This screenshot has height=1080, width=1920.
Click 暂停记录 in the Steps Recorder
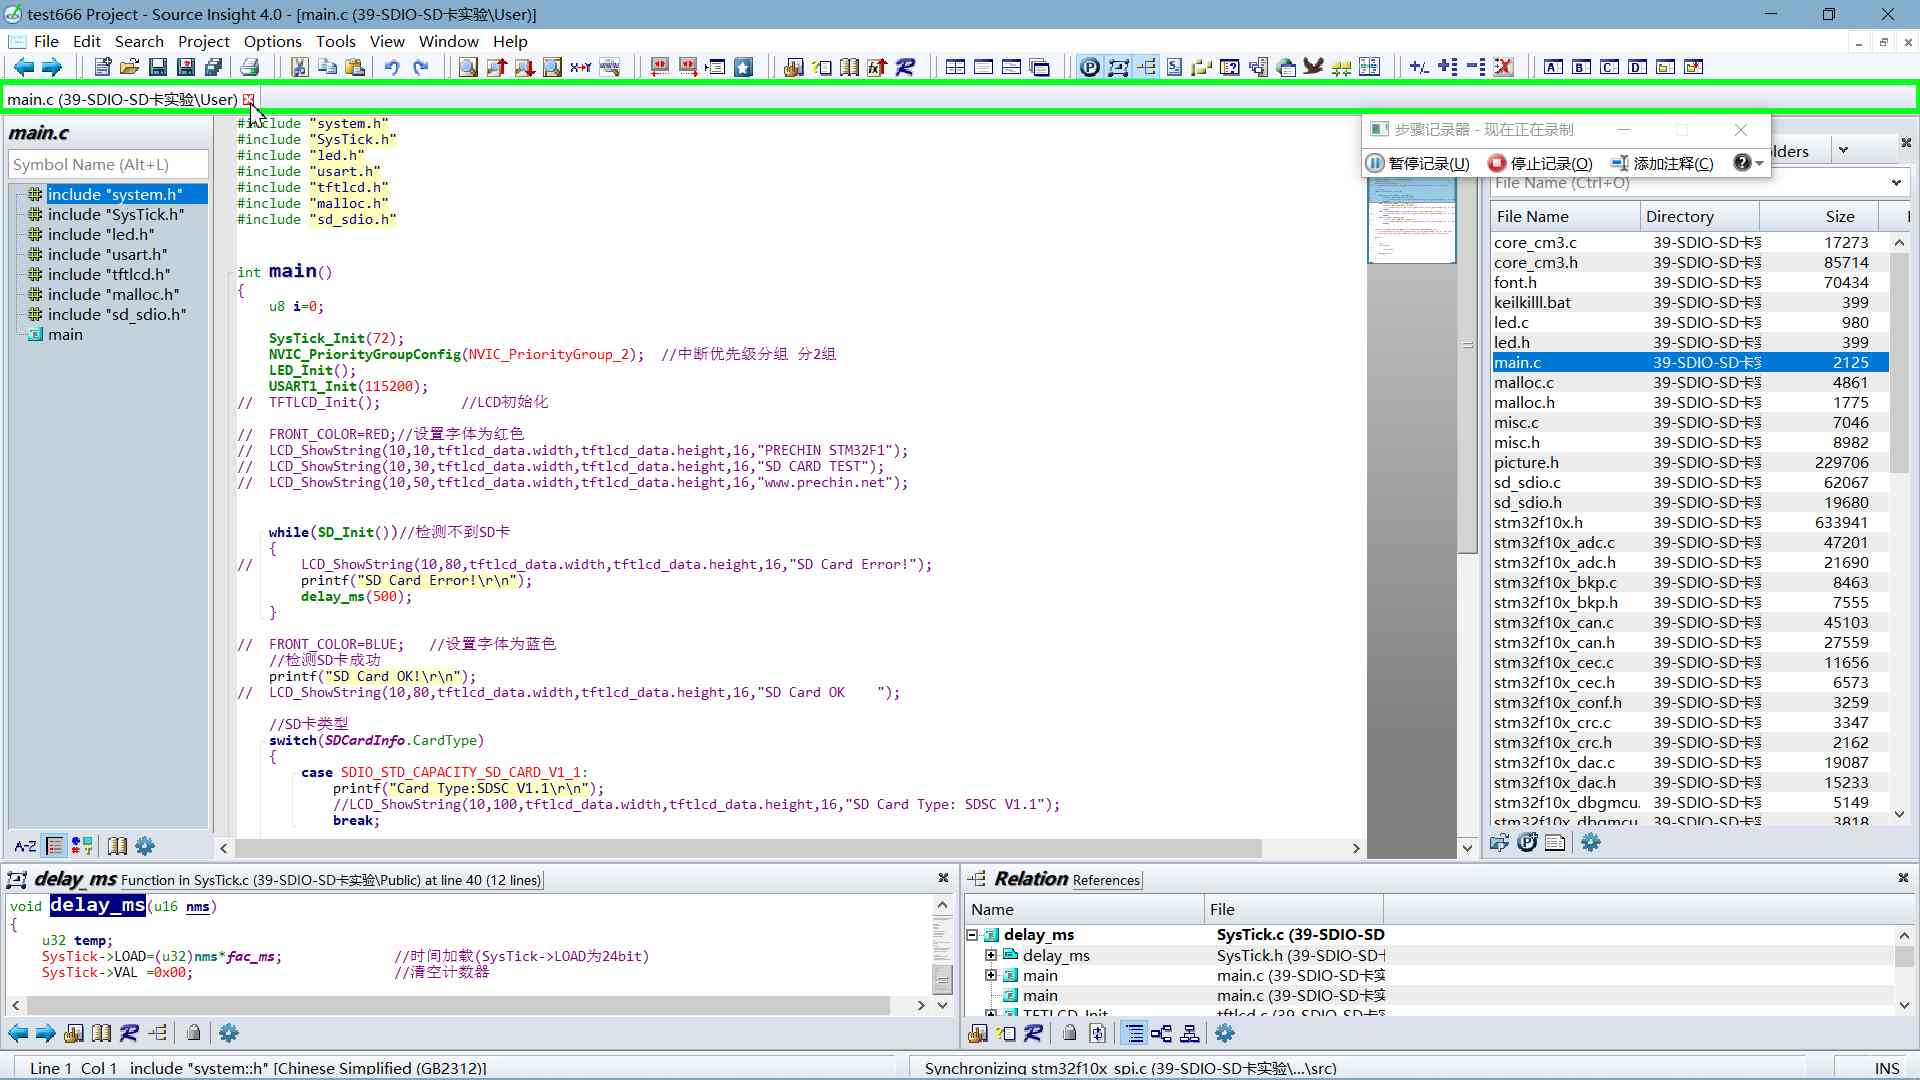pyautogui.click(x=1418, y=163)
